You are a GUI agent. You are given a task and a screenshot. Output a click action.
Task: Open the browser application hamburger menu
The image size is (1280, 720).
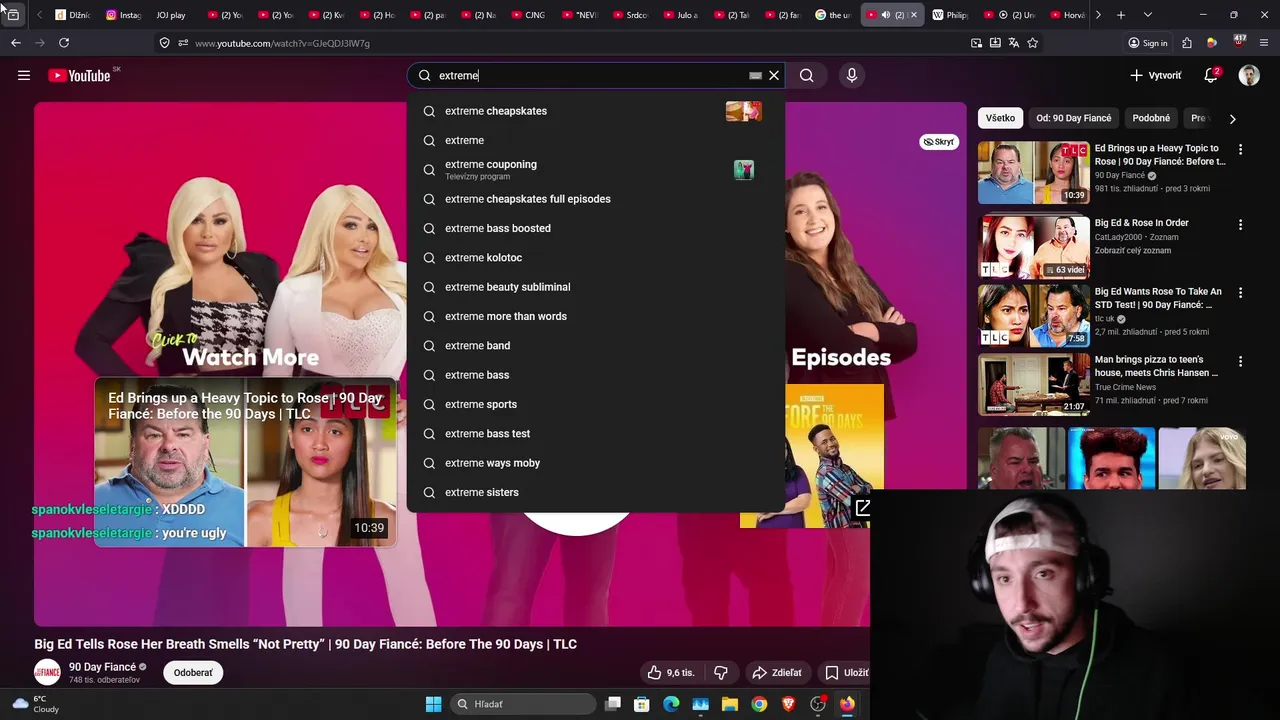pos(1264,43)
